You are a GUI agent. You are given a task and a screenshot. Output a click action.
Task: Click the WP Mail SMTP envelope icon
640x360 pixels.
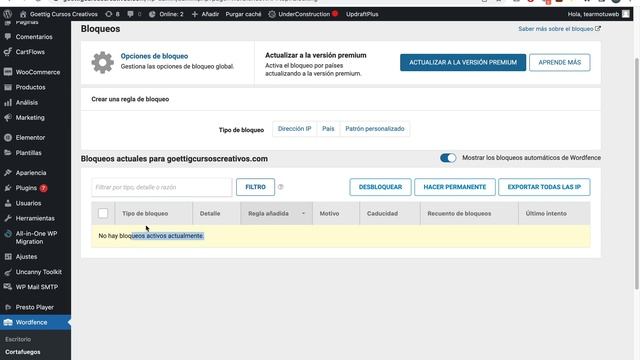click(x=8, y=287)
